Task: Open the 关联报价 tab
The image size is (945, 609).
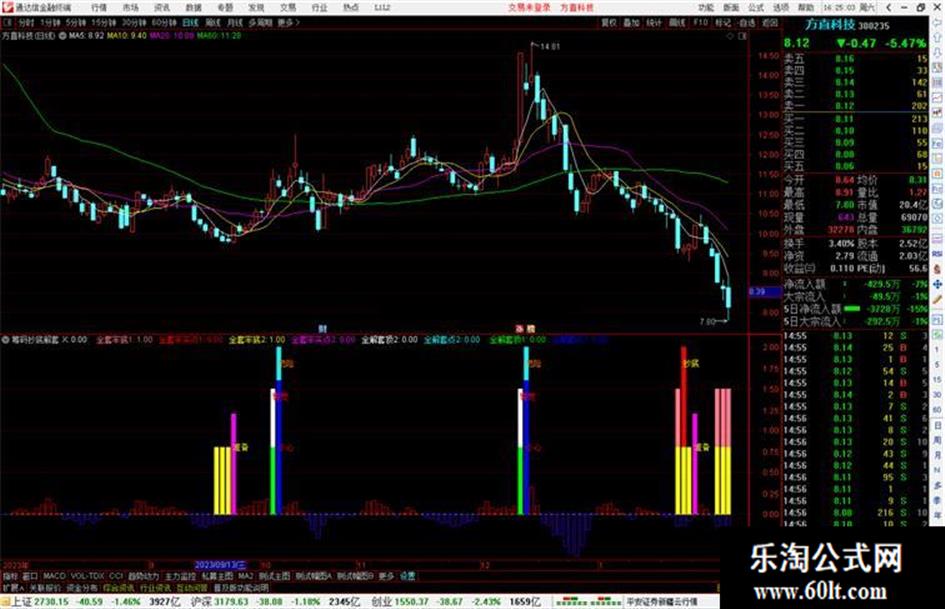Action: 45,588
